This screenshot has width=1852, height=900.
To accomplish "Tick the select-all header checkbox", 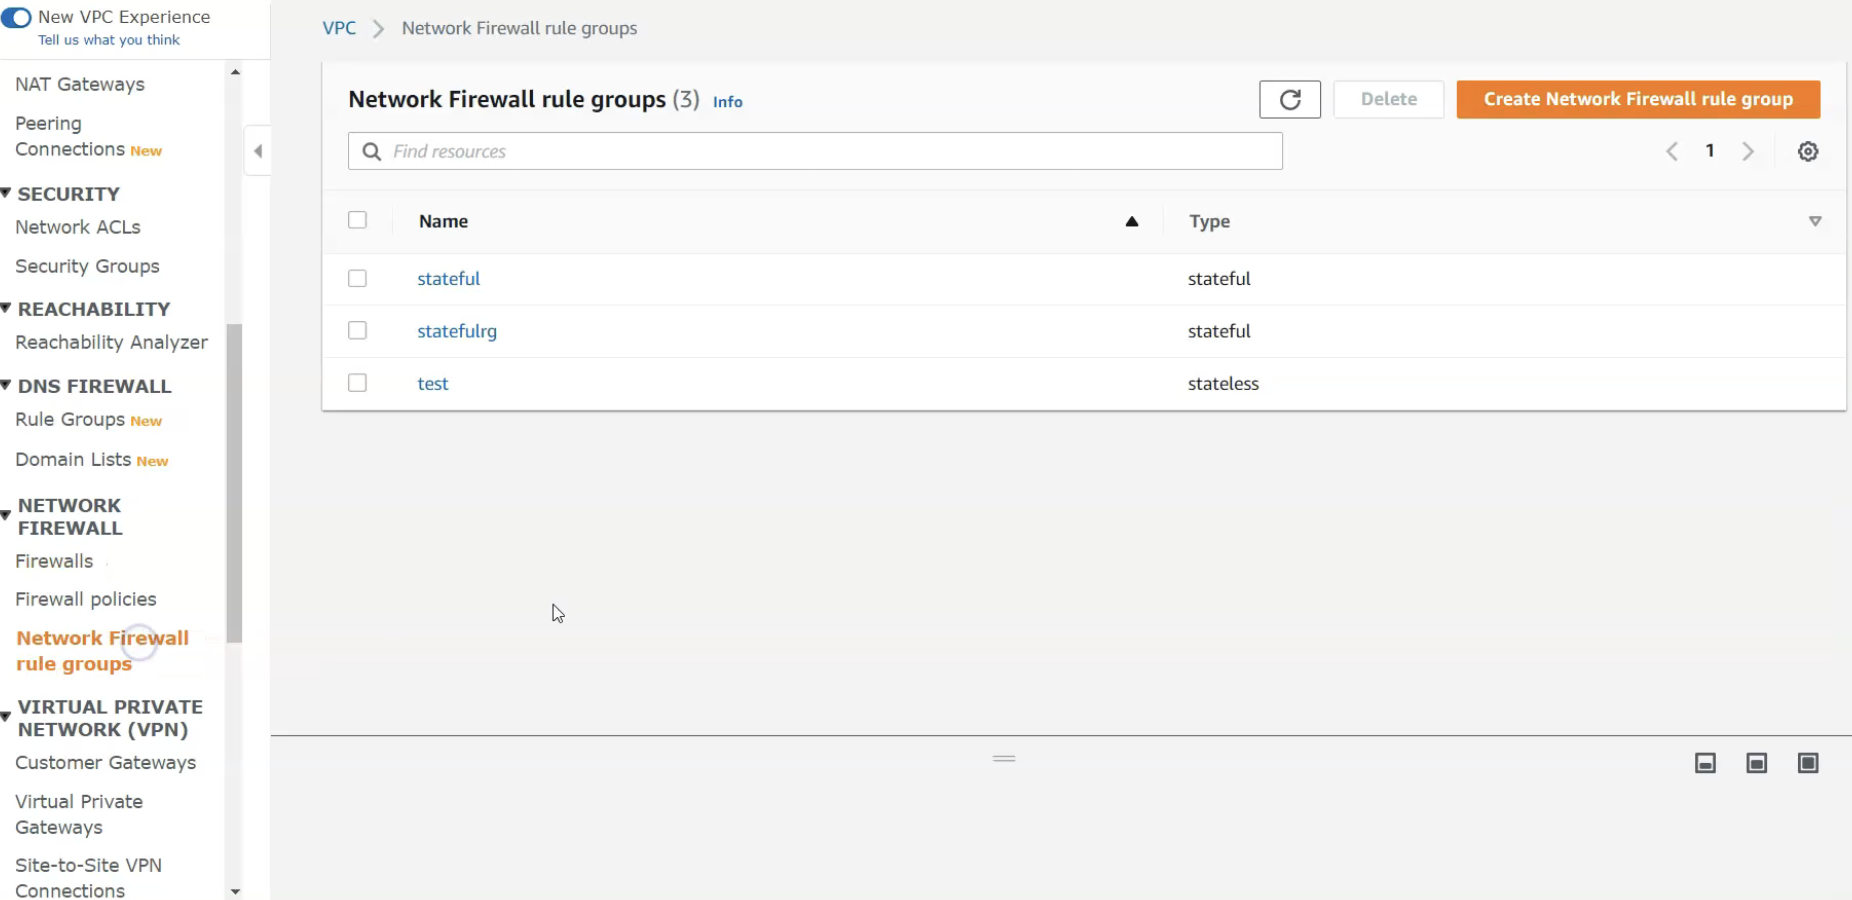I will click(x=357, y=220).
